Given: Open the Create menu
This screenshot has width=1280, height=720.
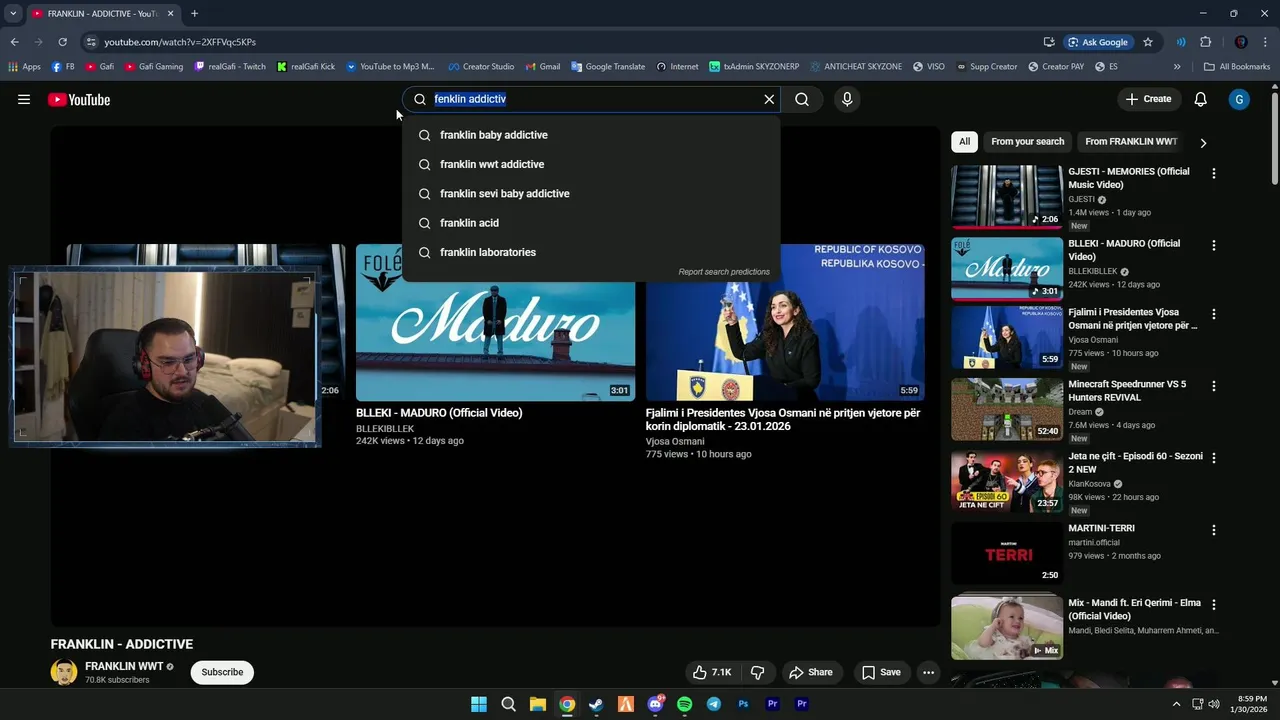Looking at the screenshot, I should point(1148,99).
